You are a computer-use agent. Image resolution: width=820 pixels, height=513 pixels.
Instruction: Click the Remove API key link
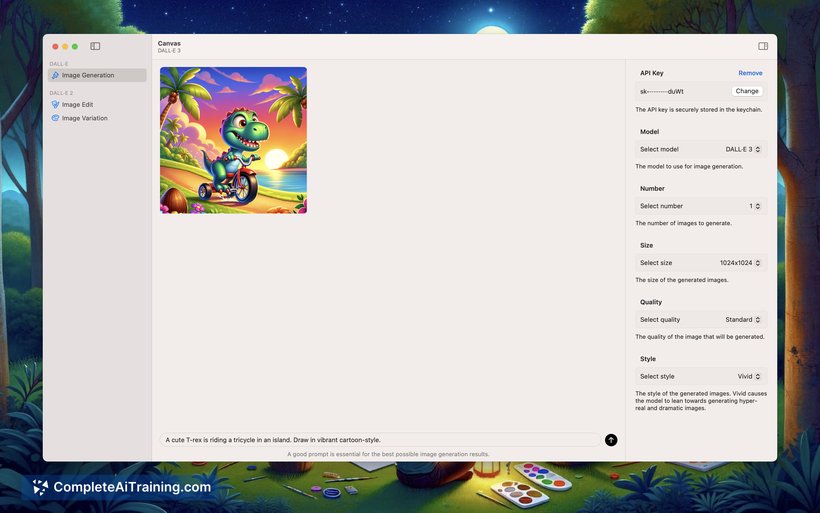[x=750, y=73]
